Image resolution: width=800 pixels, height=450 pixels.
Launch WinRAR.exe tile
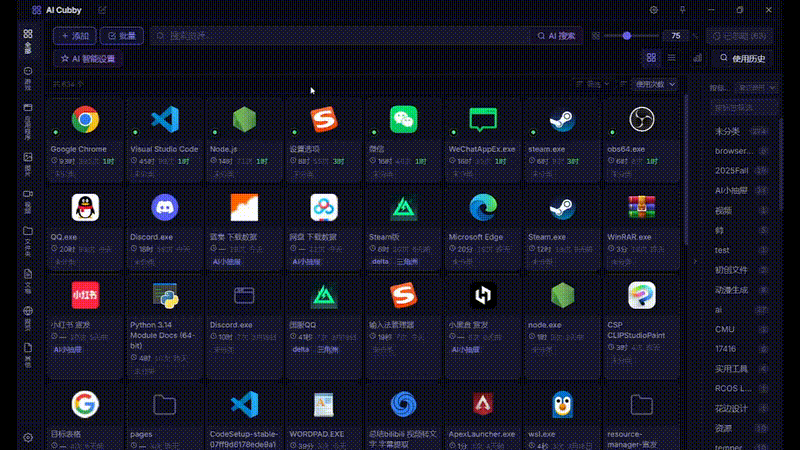(x=641, y=228)
